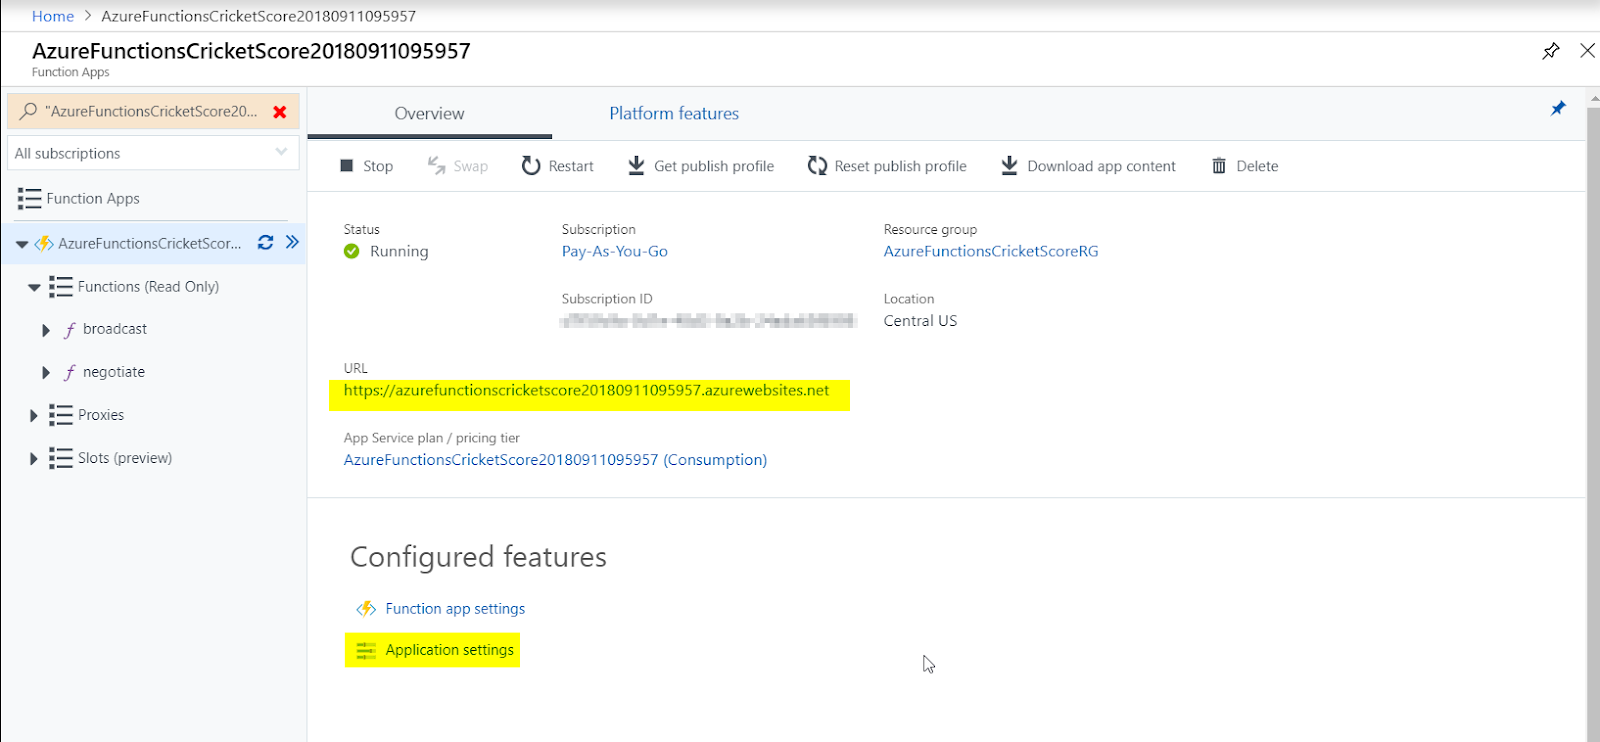Select Functions (Read Only) in the tree
Screen dimensions: 1600x742
pos(148,287)
